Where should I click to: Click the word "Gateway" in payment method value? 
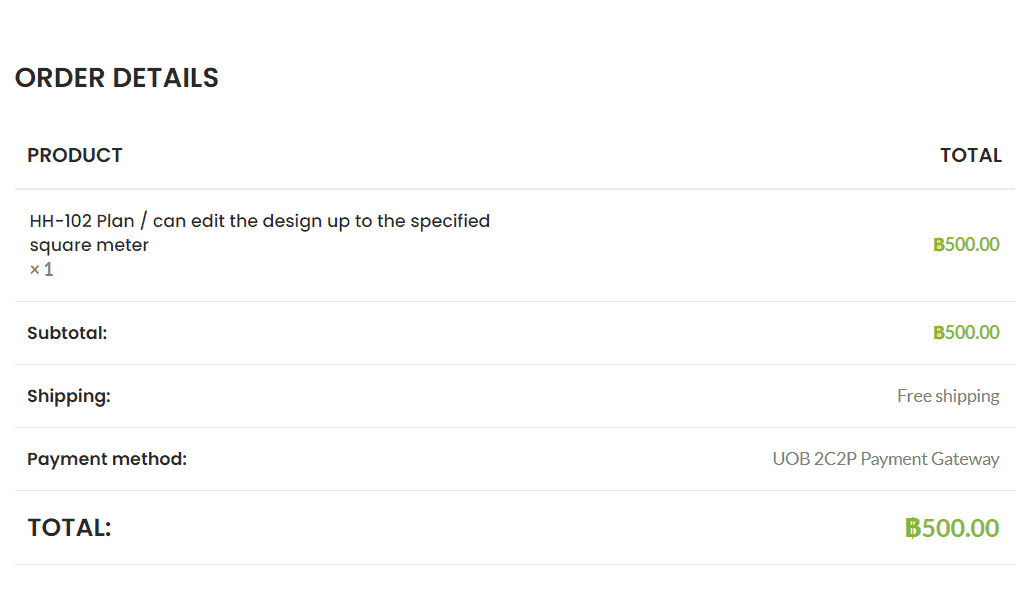[965, 459]
